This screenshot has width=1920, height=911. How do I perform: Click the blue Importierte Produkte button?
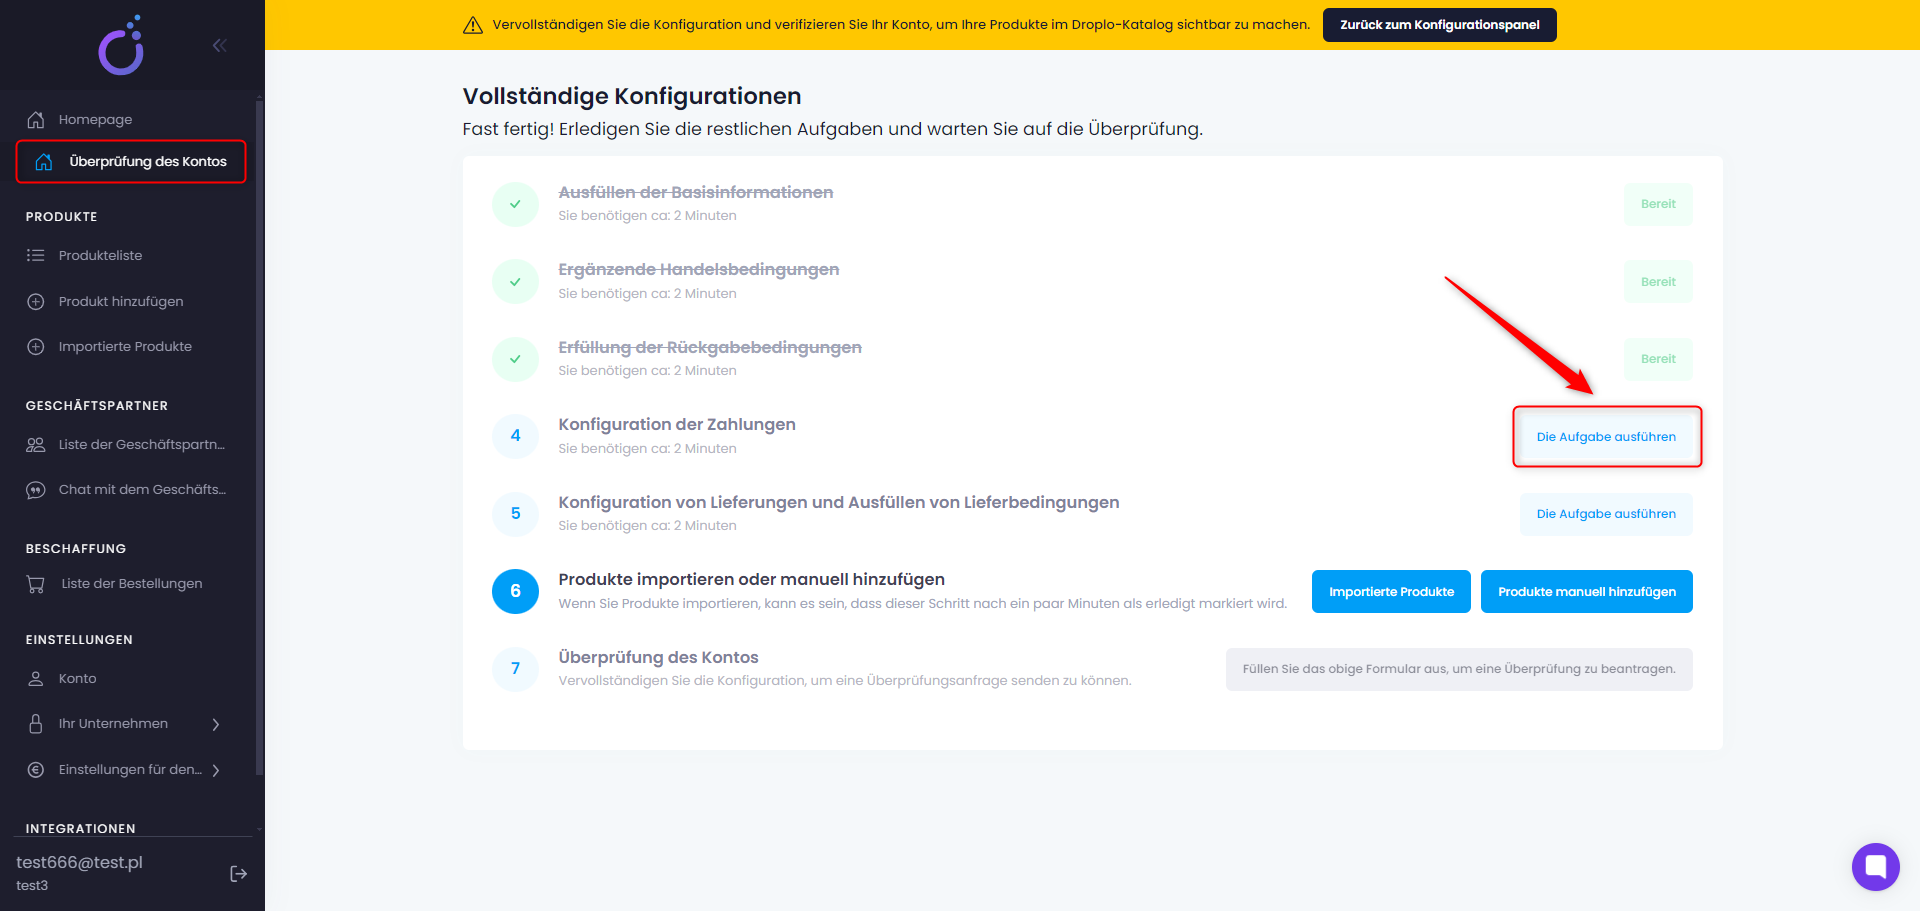point(1391,592)
